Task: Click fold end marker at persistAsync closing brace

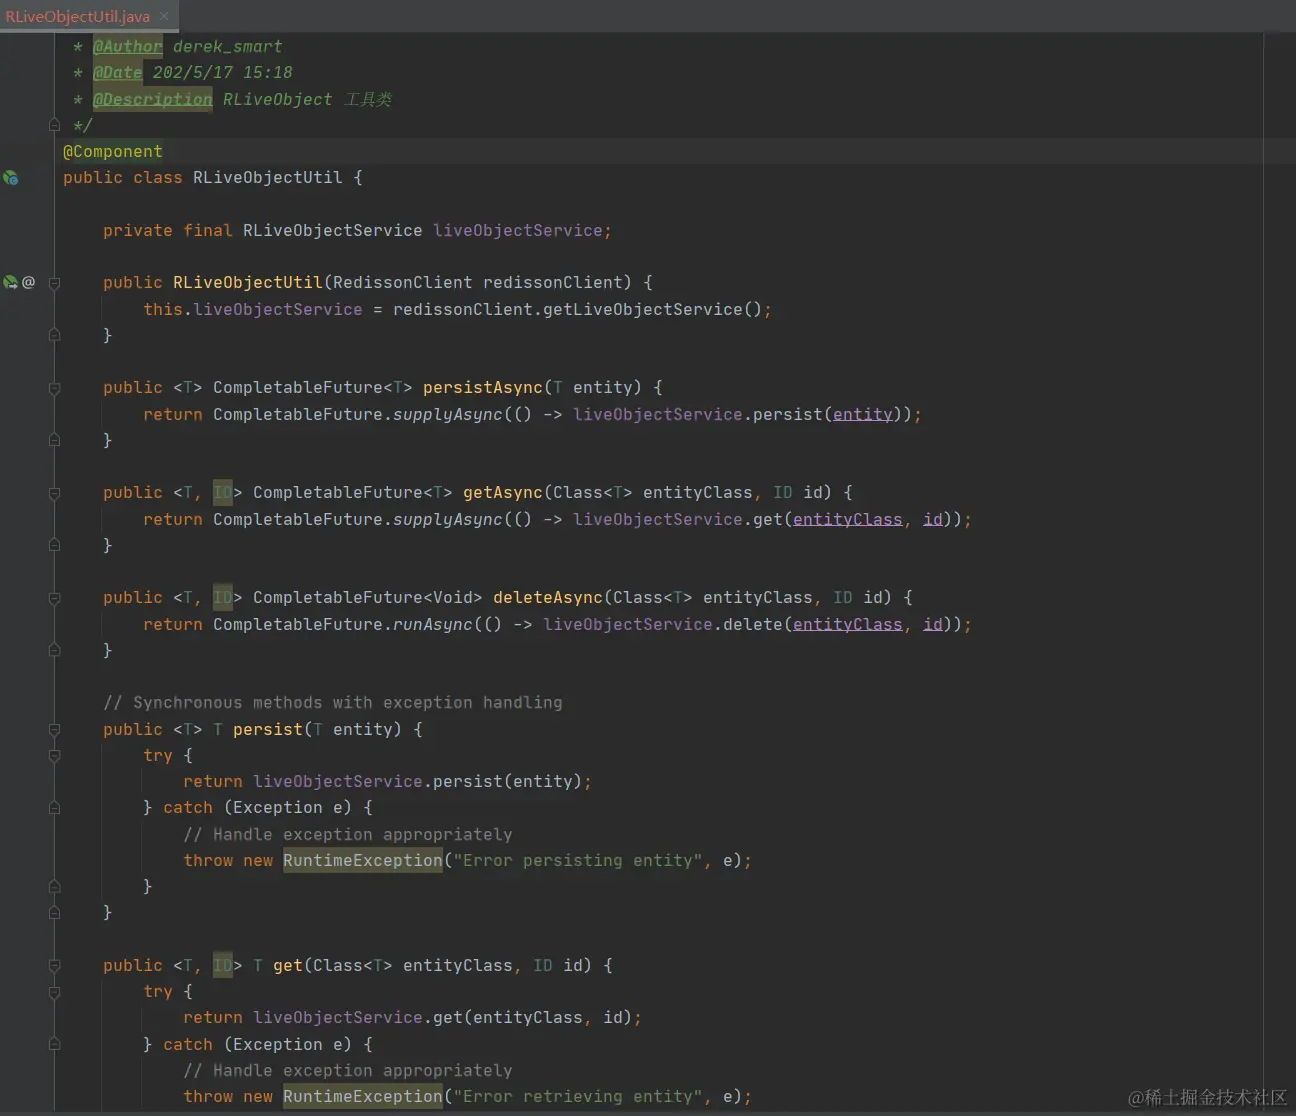Action: (x=54, y=440)
